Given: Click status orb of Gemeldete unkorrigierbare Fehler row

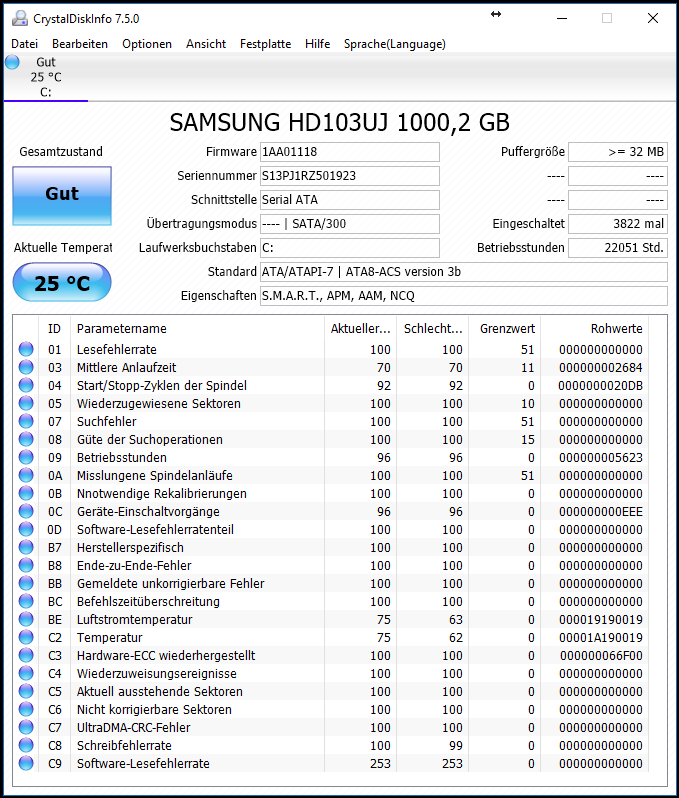Looking at the screenshot, I should [26, 583].
